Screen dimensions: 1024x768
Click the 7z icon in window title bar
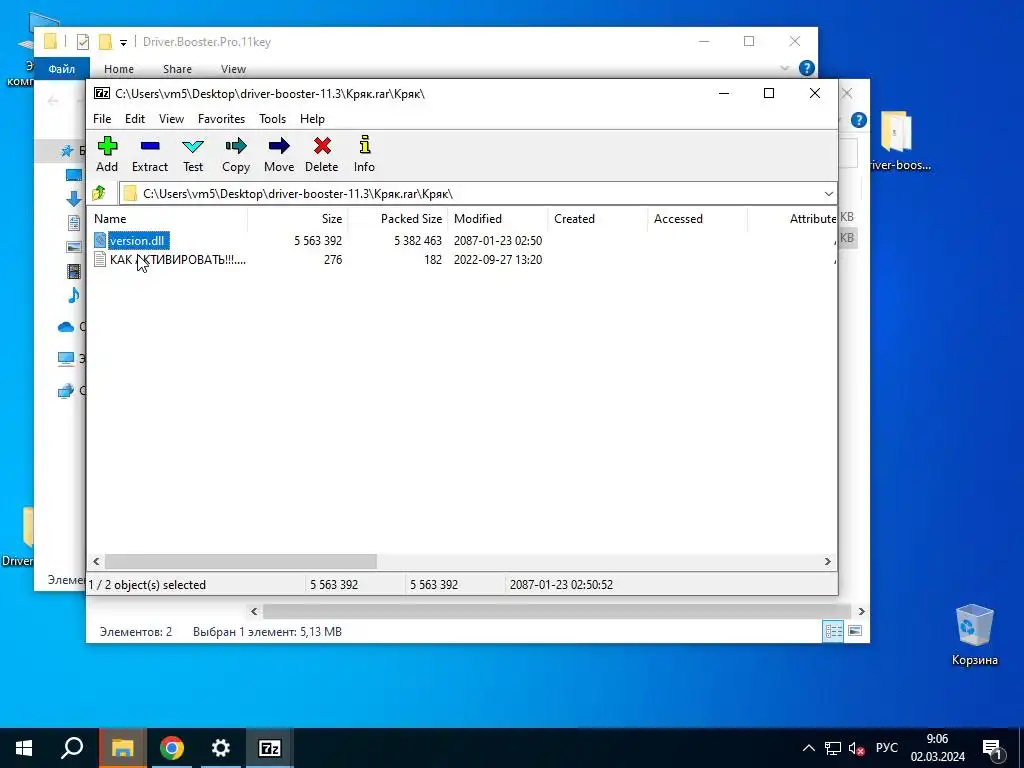102,93
